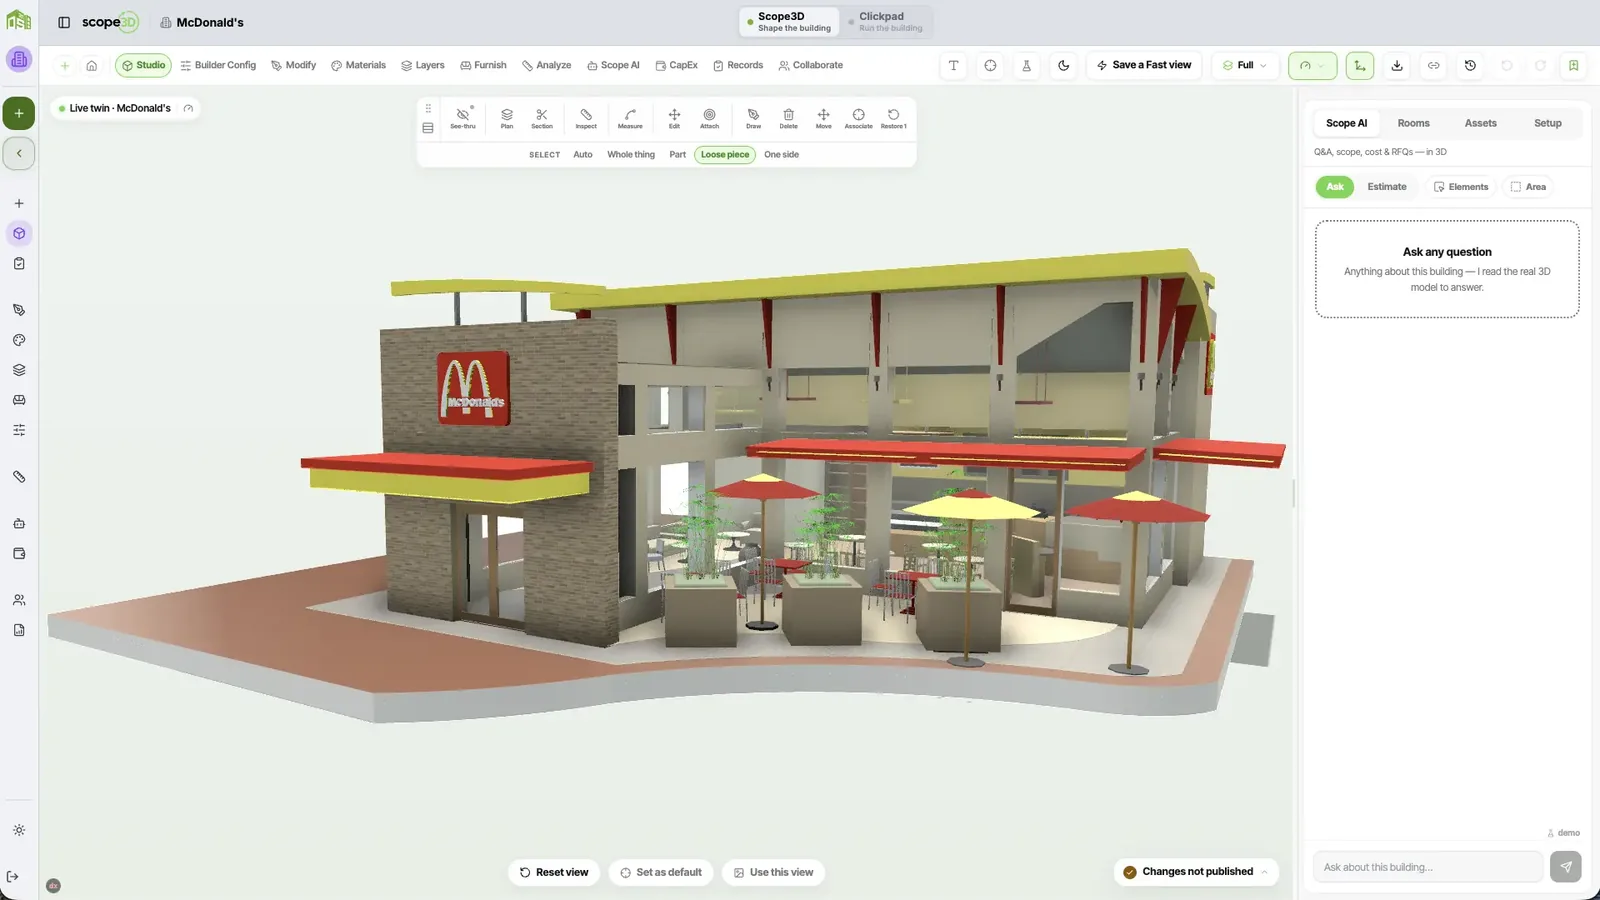Click the purple building avatar icon
This screenshot has height=900, width=1600.
pyautogui.click(x=19, y=59)
